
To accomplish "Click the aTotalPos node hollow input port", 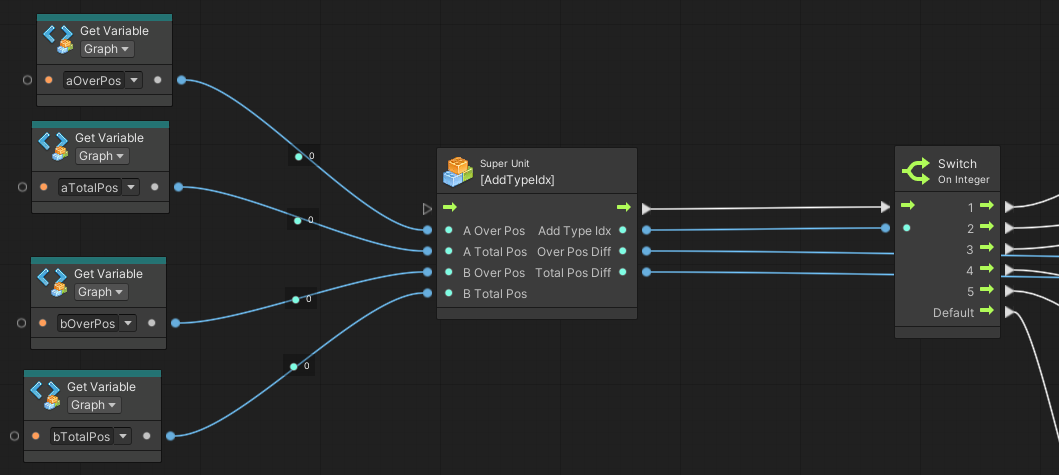I will point(22,186).
